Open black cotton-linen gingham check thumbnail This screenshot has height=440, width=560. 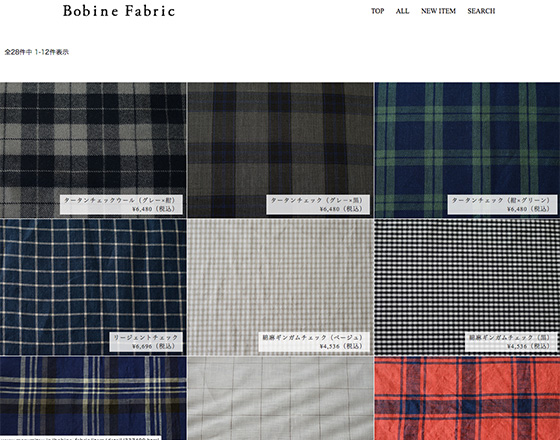click(x=468, y=287)
